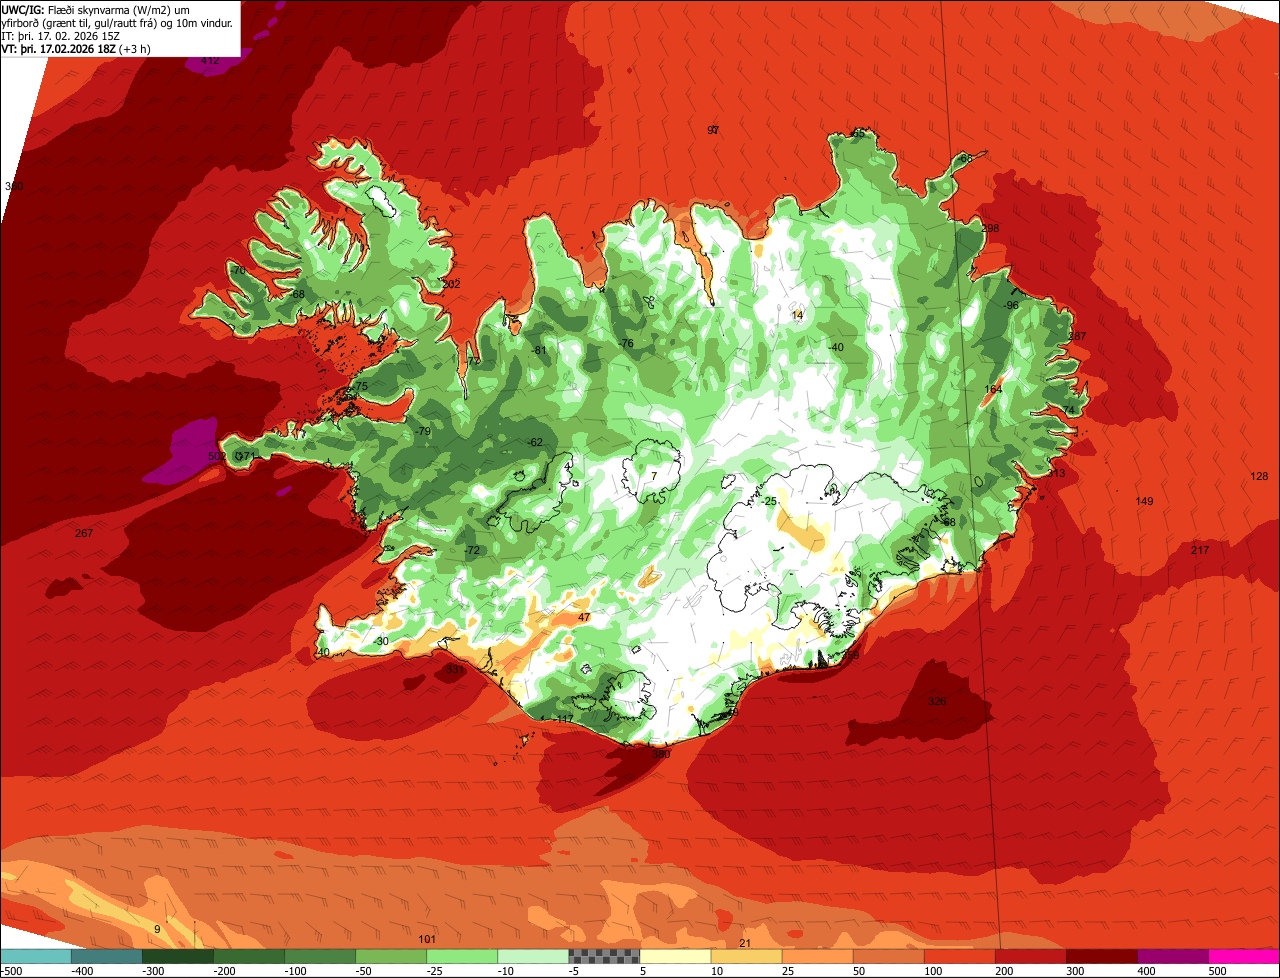Select the legend swatch between -400 and -300
Image resolution: width=1280 pixels, height=978 pixels.
107,956
